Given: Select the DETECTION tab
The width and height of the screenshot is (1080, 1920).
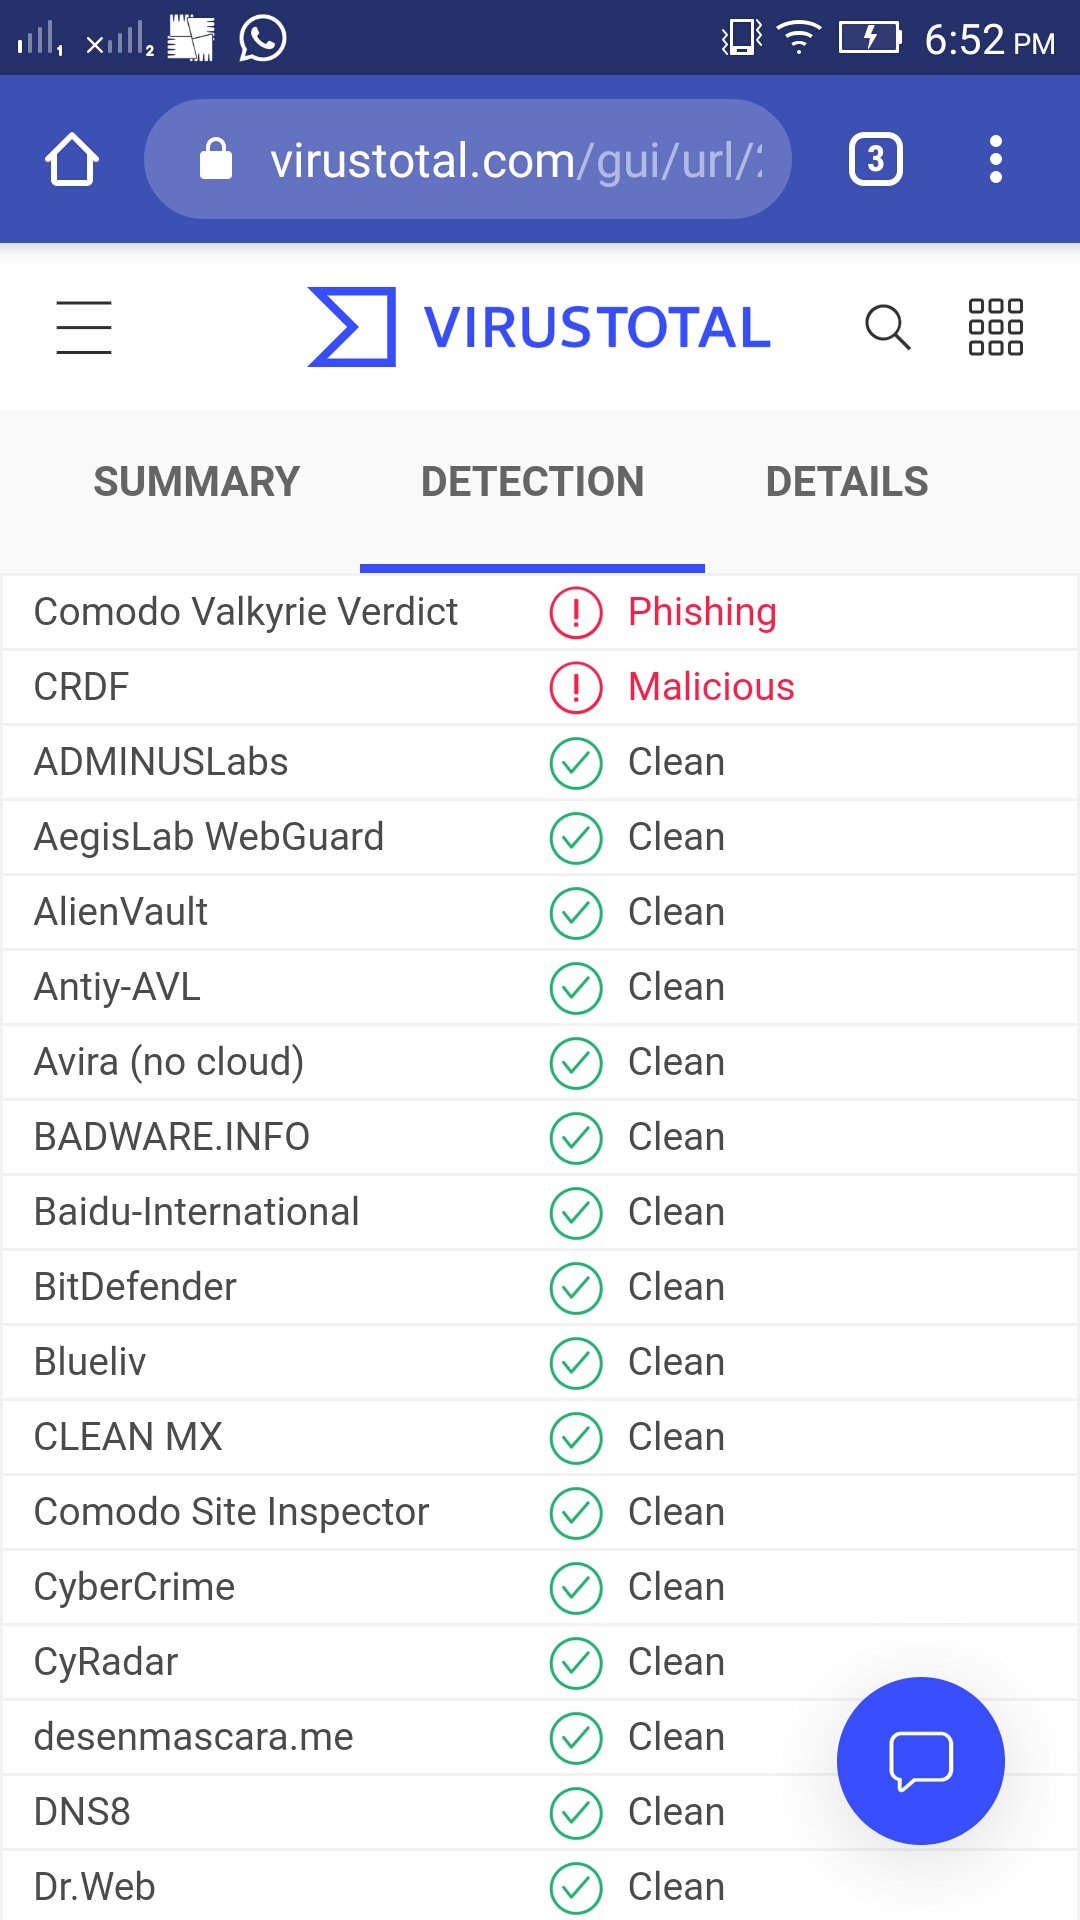Looking at the screenshot, I should click(x=532, y=482).
